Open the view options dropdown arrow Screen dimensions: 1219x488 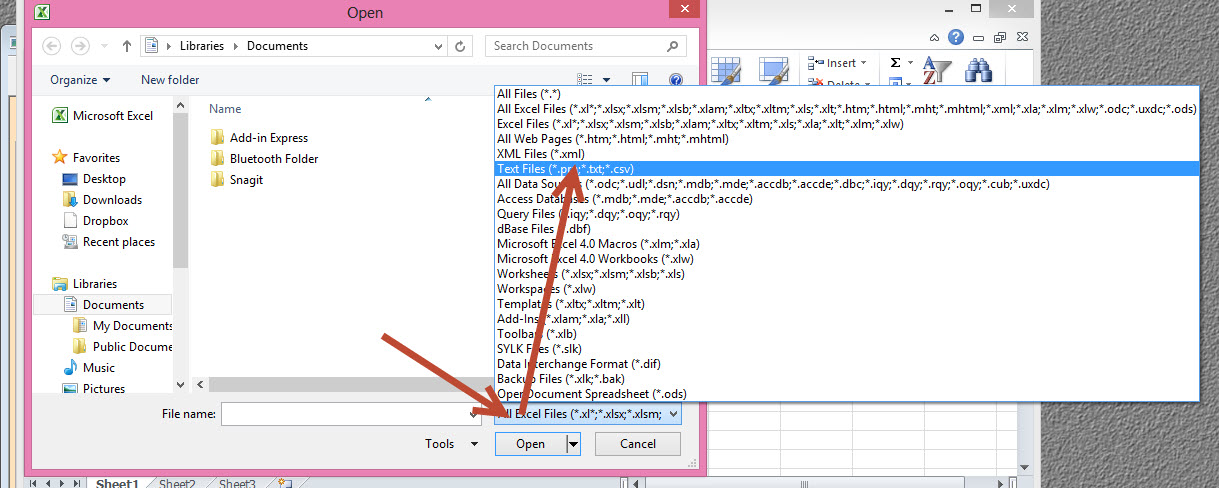pyautogui.click(x=606, y=80)
